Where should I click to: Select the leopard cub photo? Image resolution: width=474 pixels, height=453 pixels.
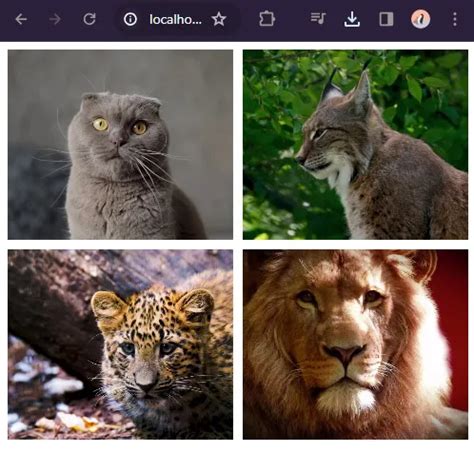pos(120,344)
